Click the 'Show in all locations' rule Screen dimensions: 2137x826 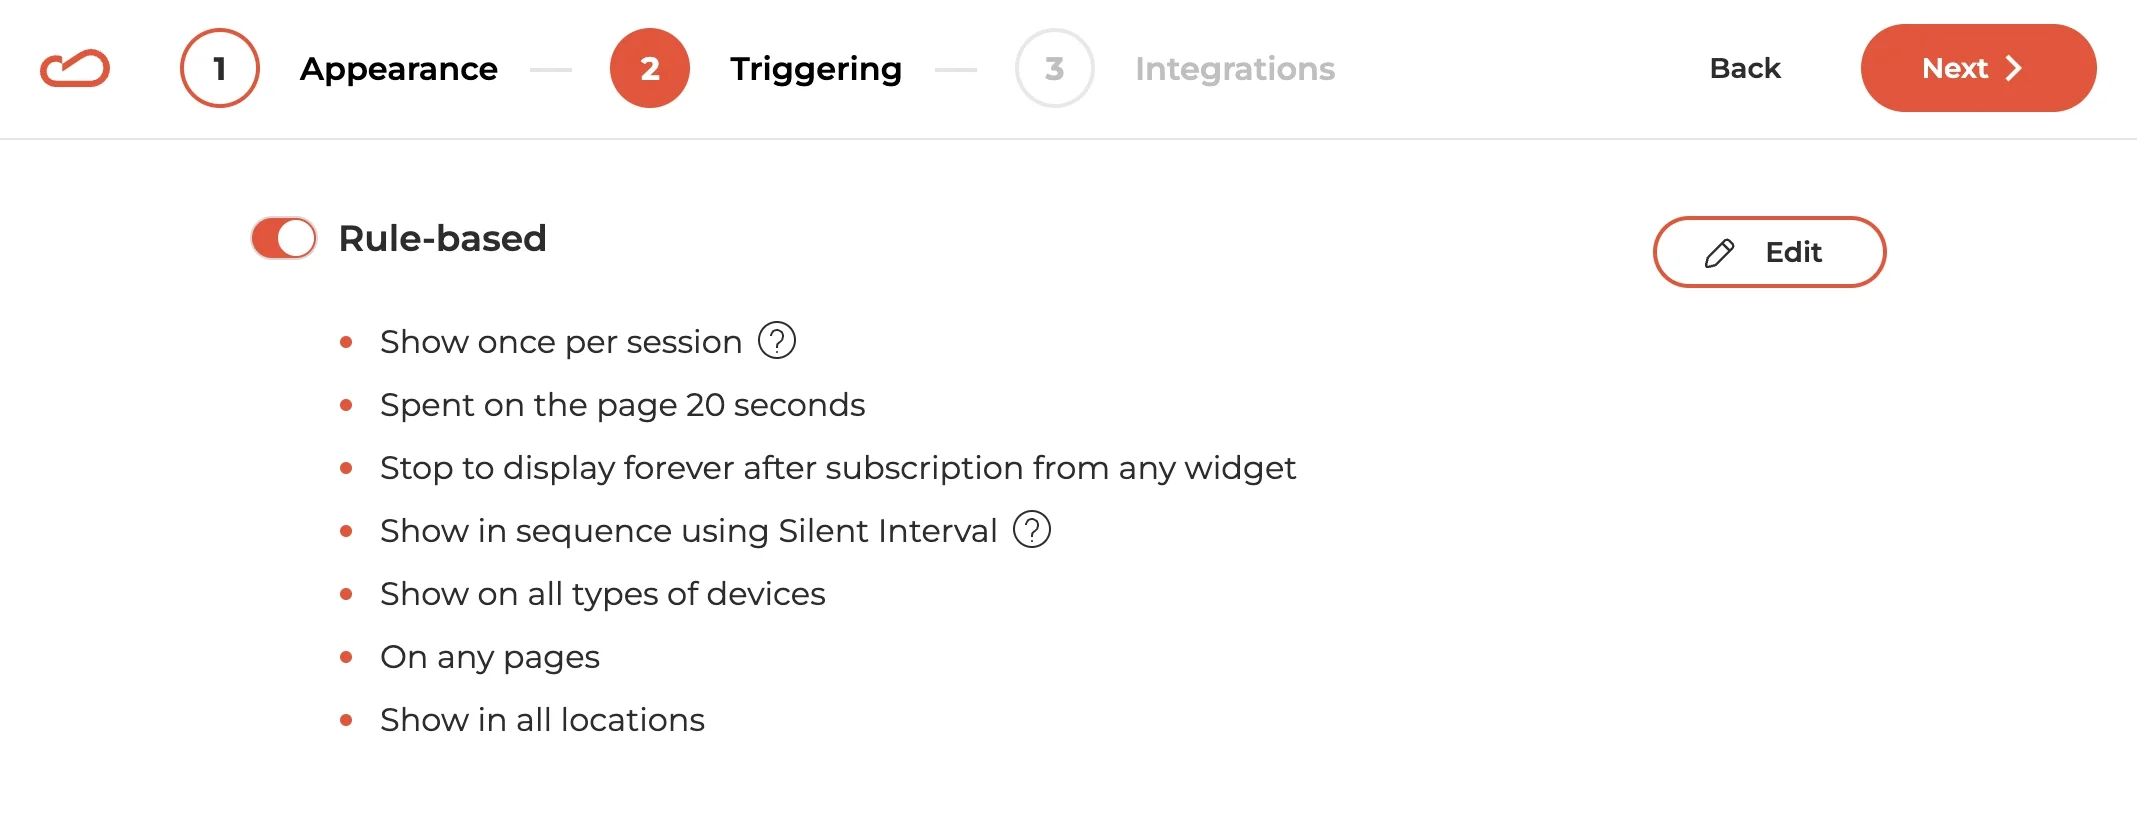point(542,720)
